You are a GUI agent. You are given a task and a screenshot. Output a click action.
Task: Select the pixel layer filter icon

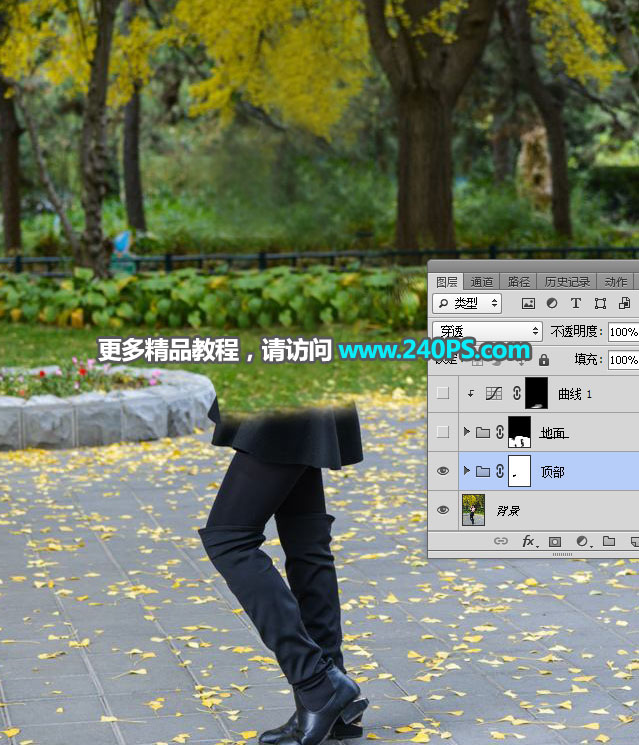coord(528,304)
